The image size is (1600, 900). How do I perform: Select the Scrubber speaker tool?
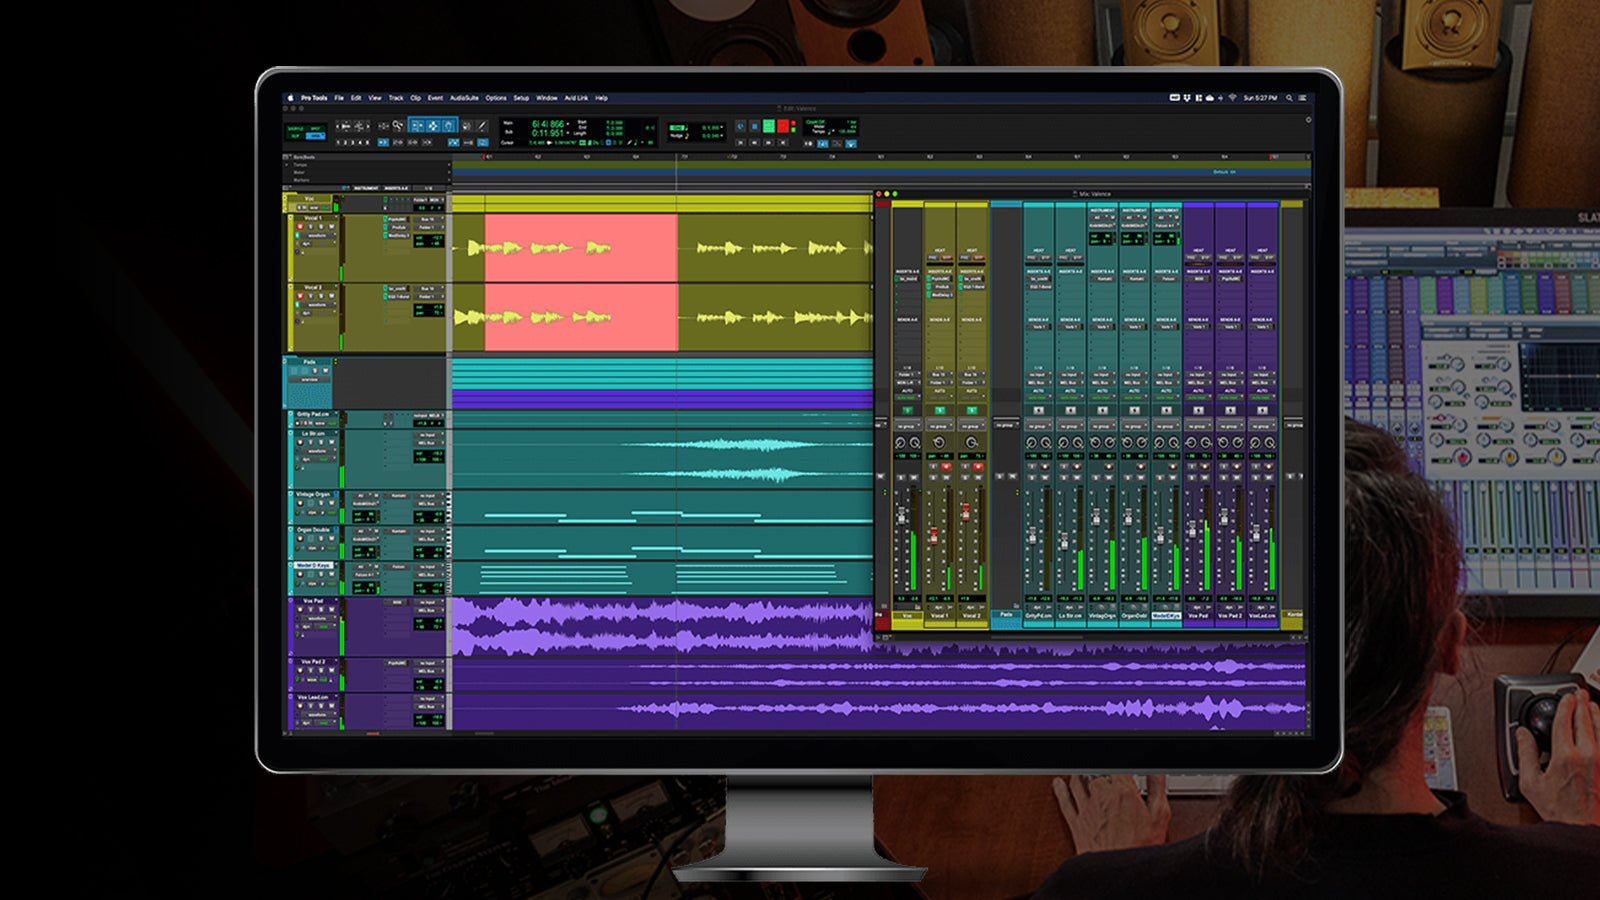pyautogui.click(x=466, y=126)
